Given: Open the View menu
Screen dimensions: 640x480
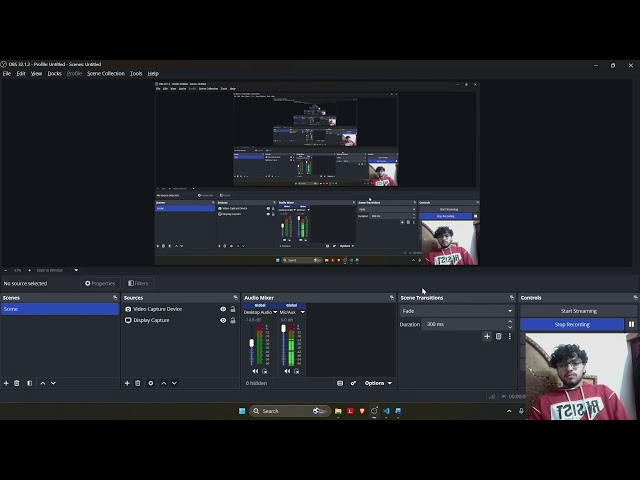Looking at the screenshot, I should [x=36, y=73].
